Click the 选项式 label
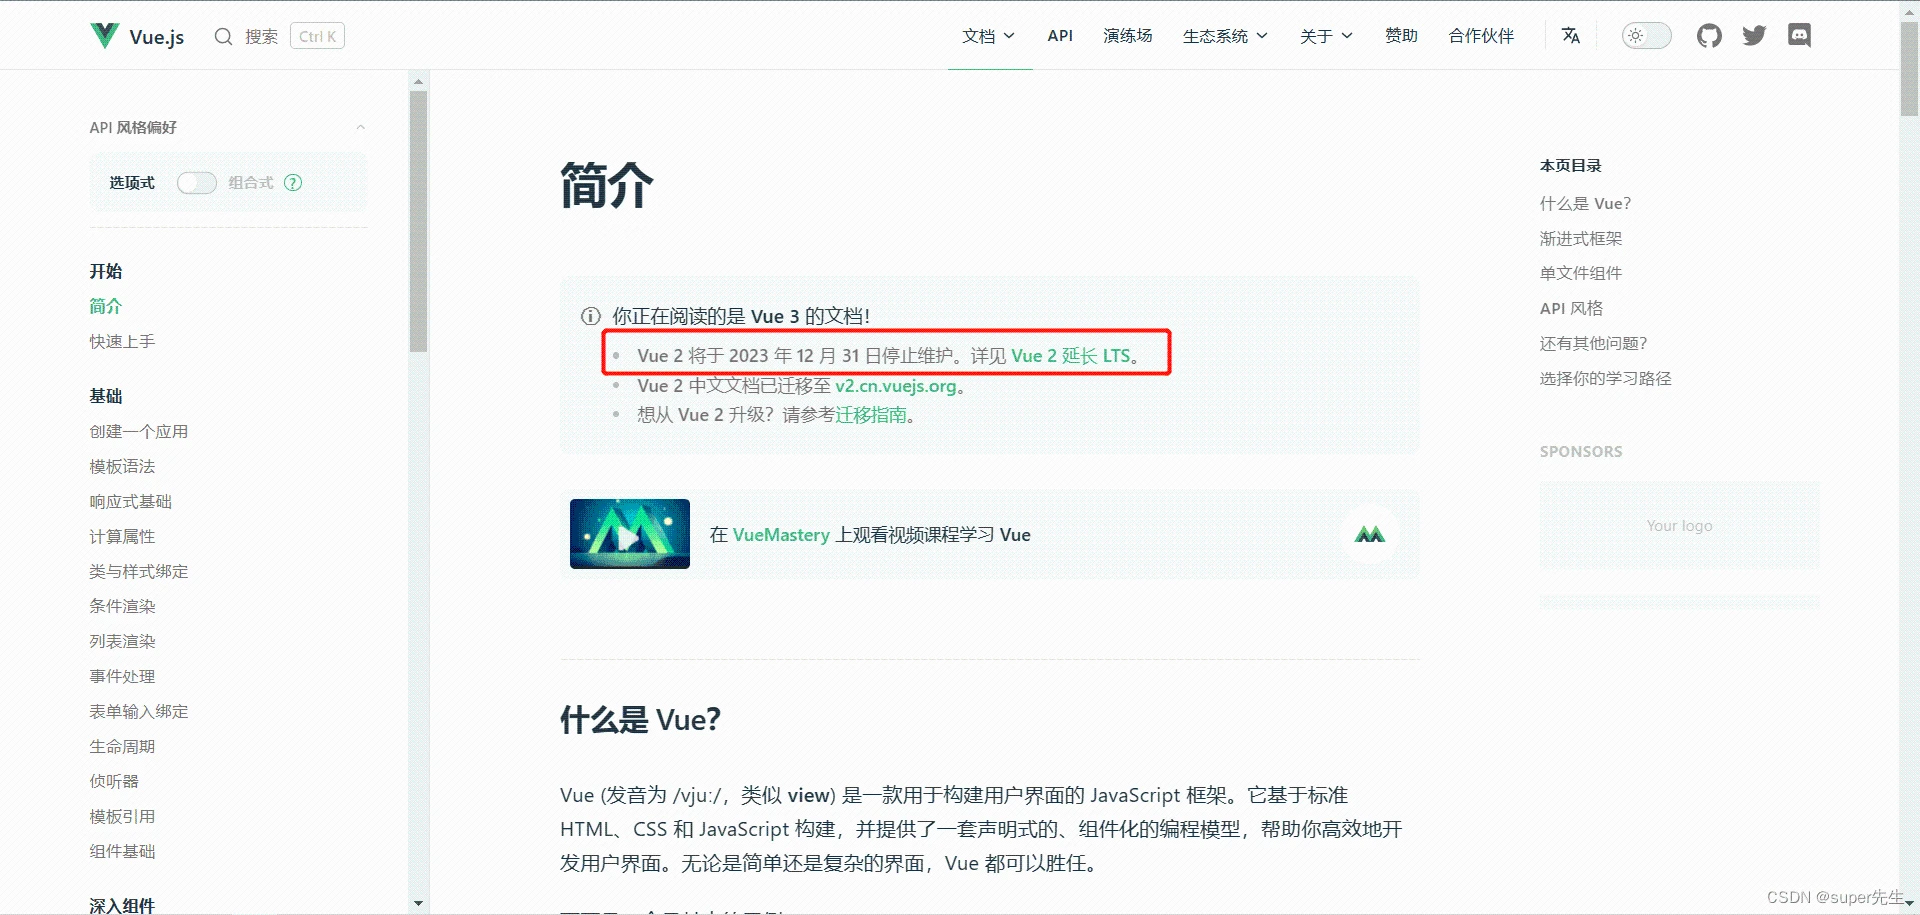Image resolution: width=1920 pixels, height=915 pixels. (x=132, y=183)
